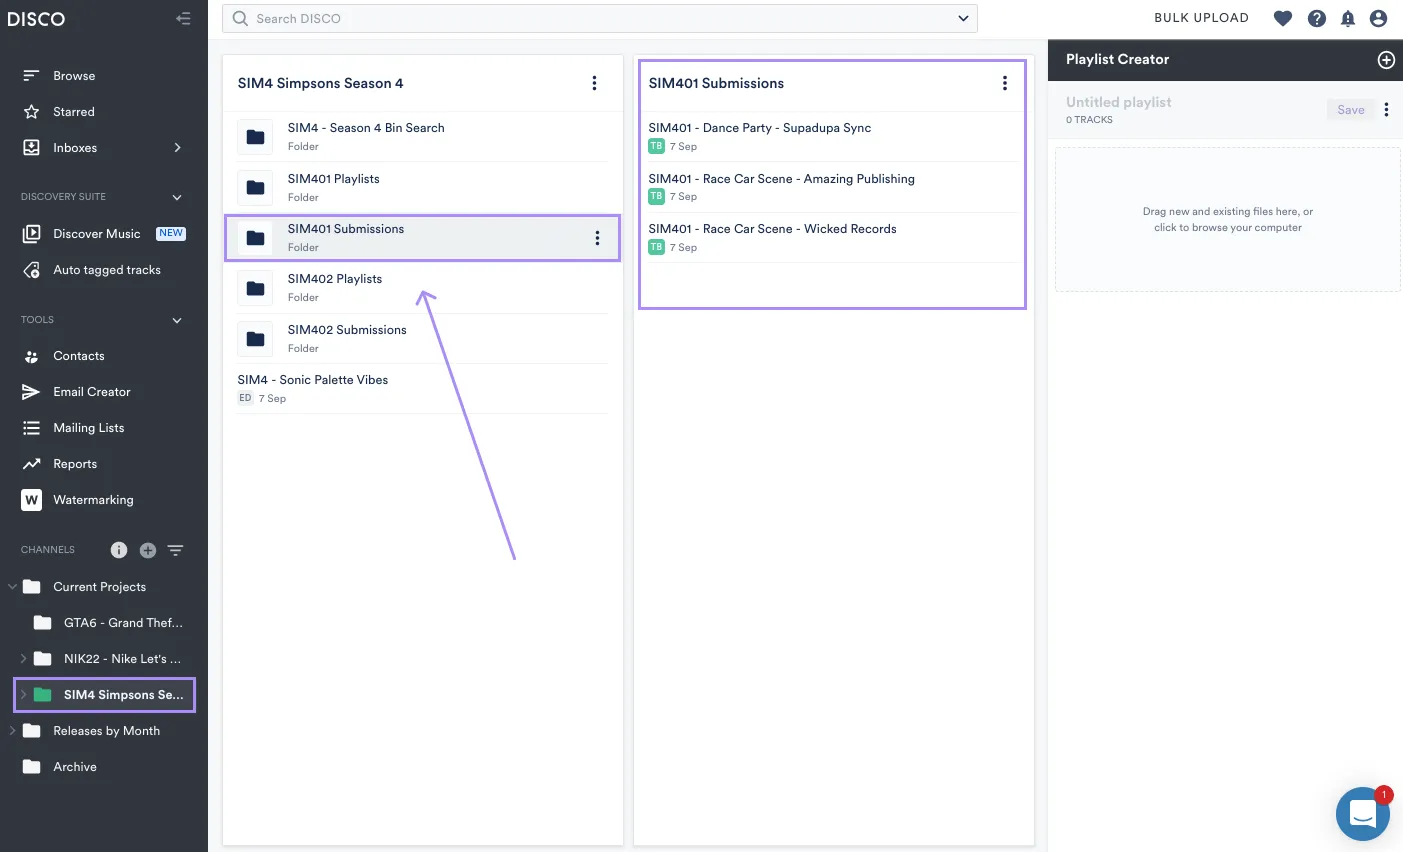Open the chat support bubble
The image size is (1403, 852).
(x=1362, y=813)
